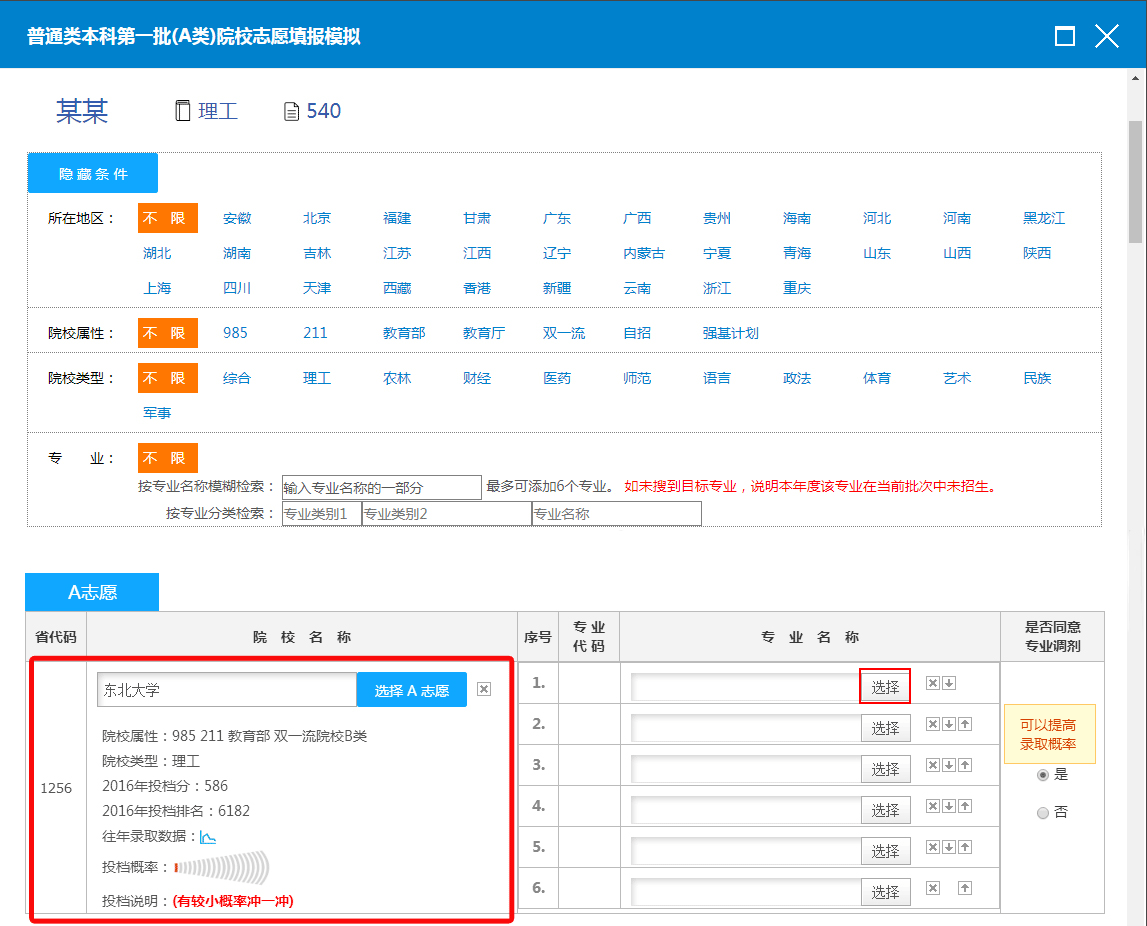Move major row 3 down
Screen dimensions: 1147x926
pyautogui.click(x=949, y=765)
